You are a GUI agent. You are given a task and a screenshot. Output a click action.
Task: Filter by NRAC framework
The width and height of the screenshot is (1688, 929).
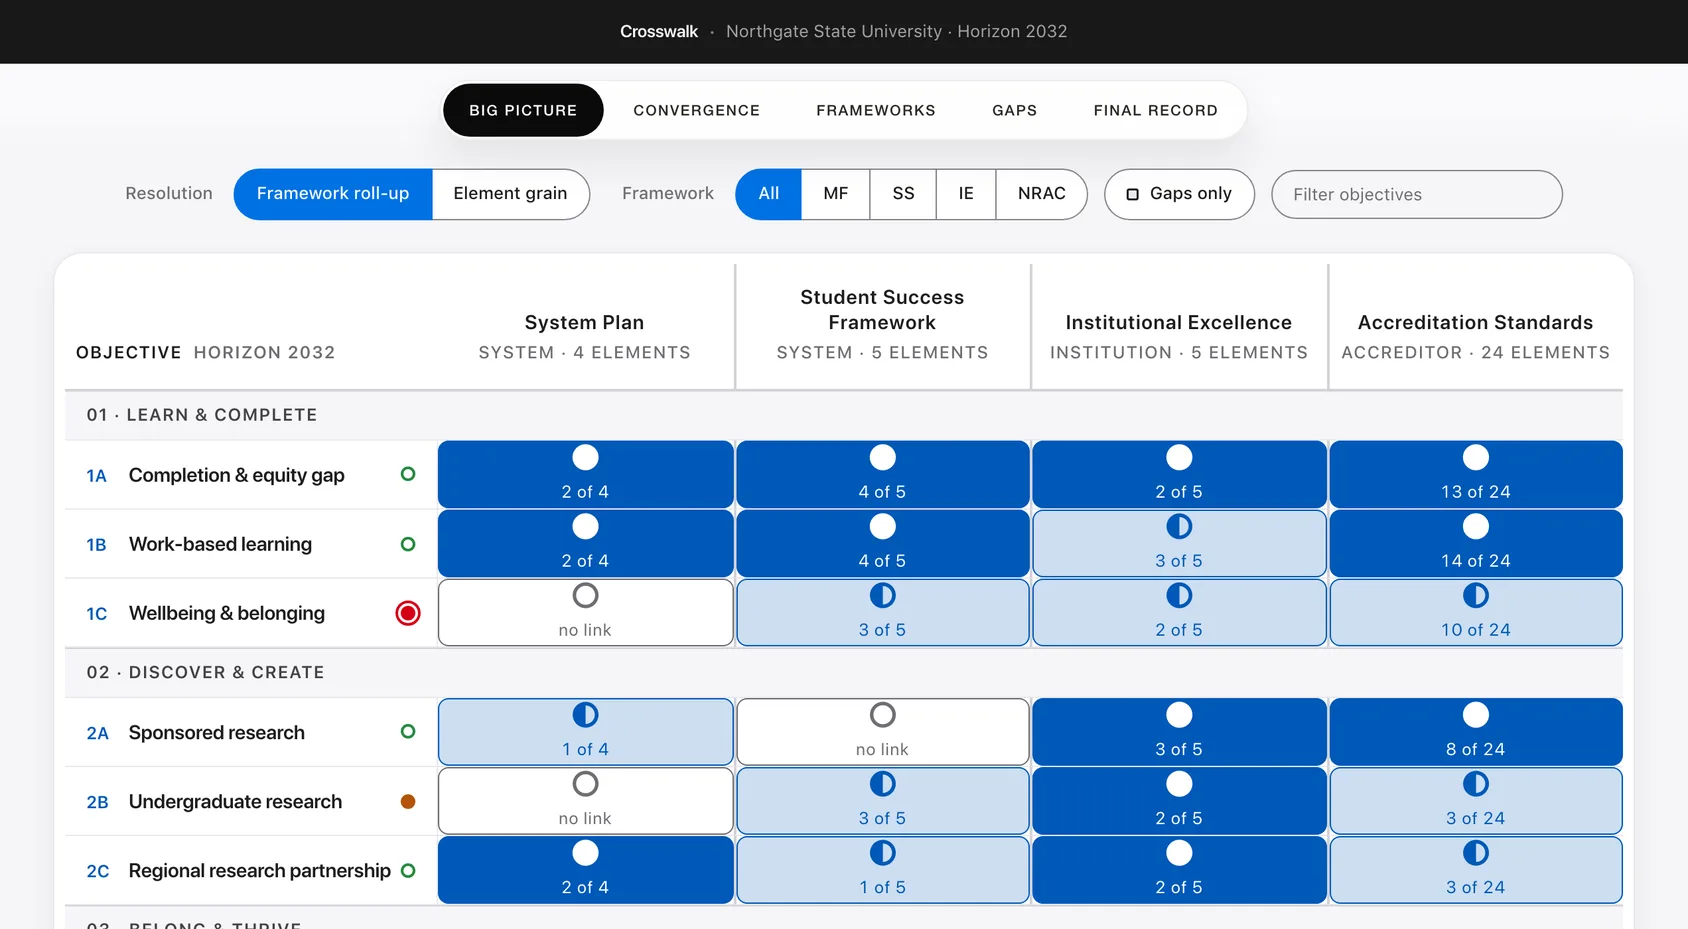(x=1041, y=194)
